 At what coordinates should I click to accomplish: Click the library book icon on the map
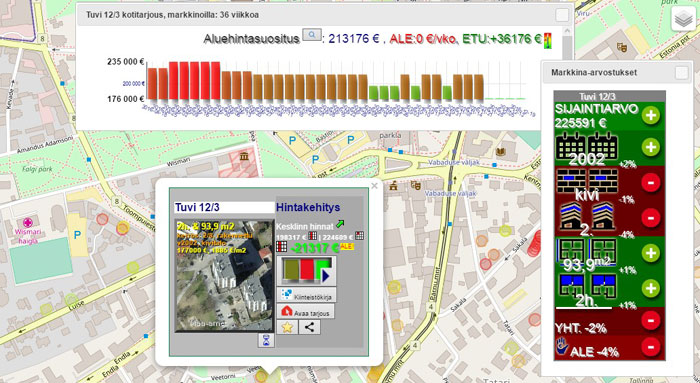500,152
